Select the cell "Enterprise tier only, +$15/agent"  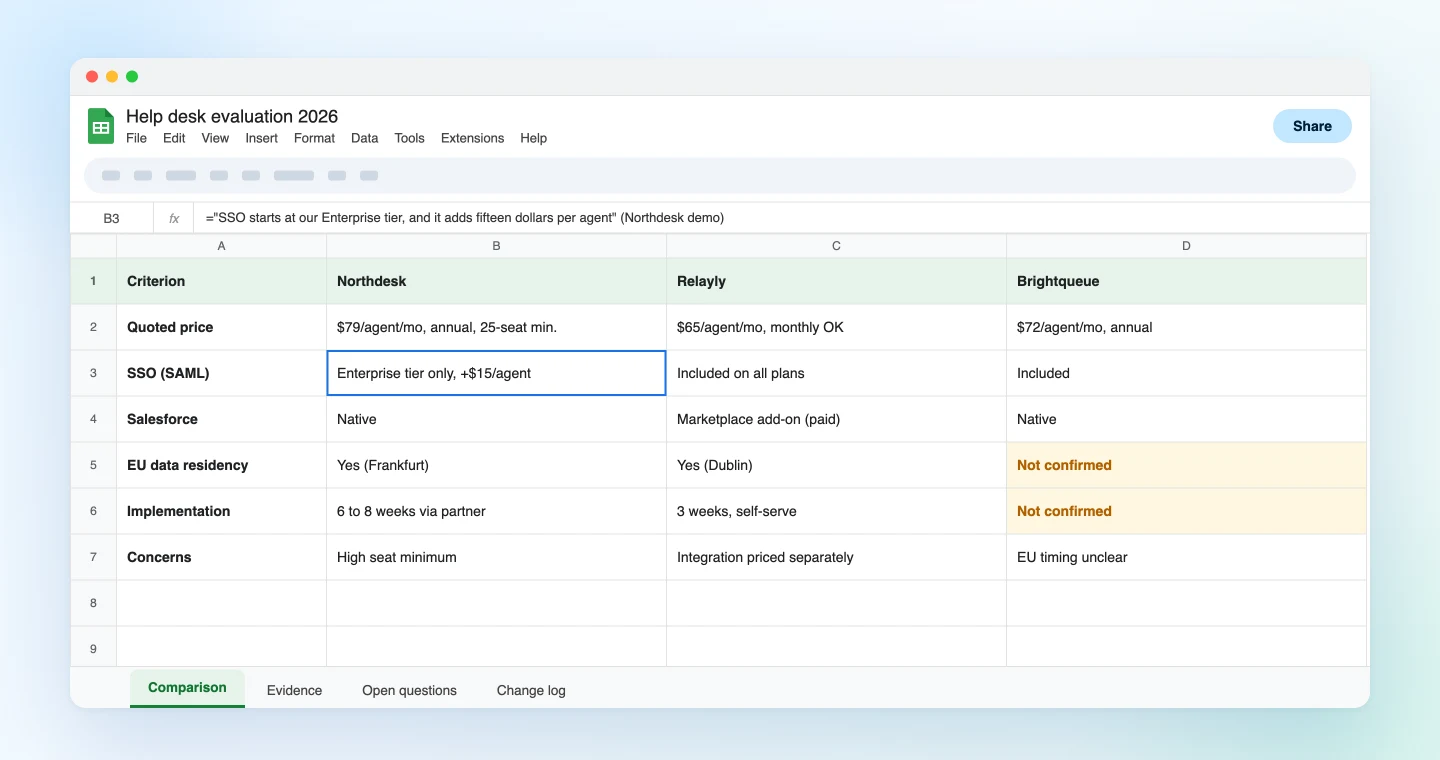pos(496,373)
